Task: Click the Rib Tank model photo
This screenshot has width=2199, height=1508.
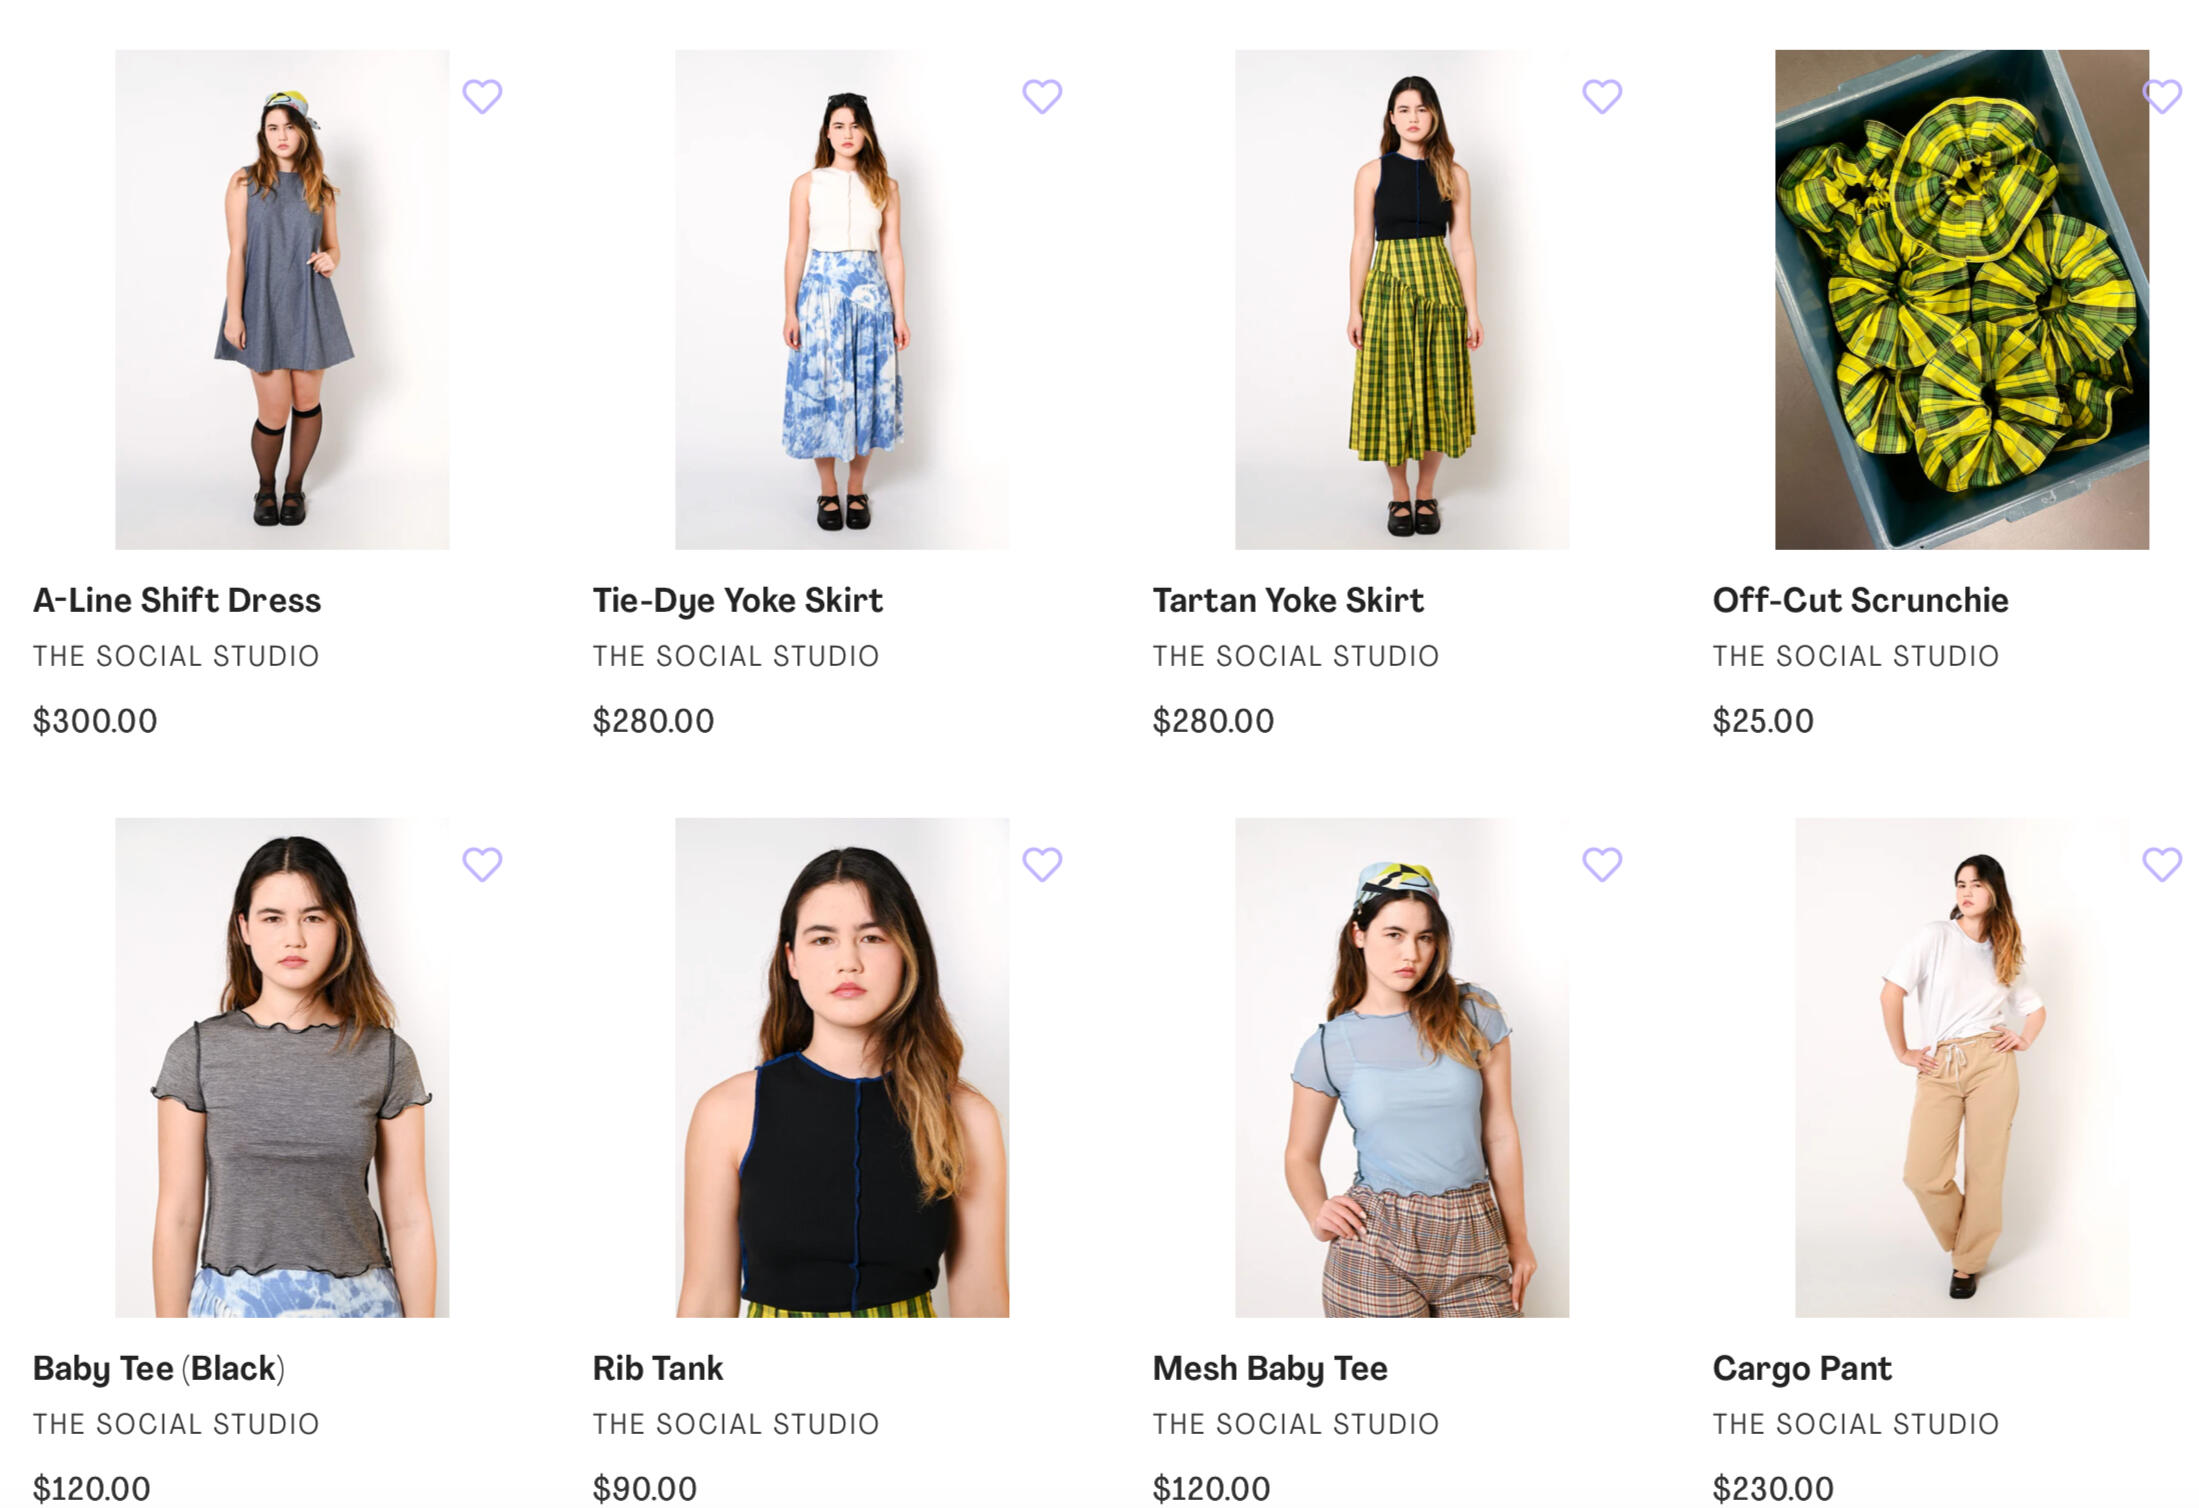Action: pyautogui.click(x=842, y=1067)
